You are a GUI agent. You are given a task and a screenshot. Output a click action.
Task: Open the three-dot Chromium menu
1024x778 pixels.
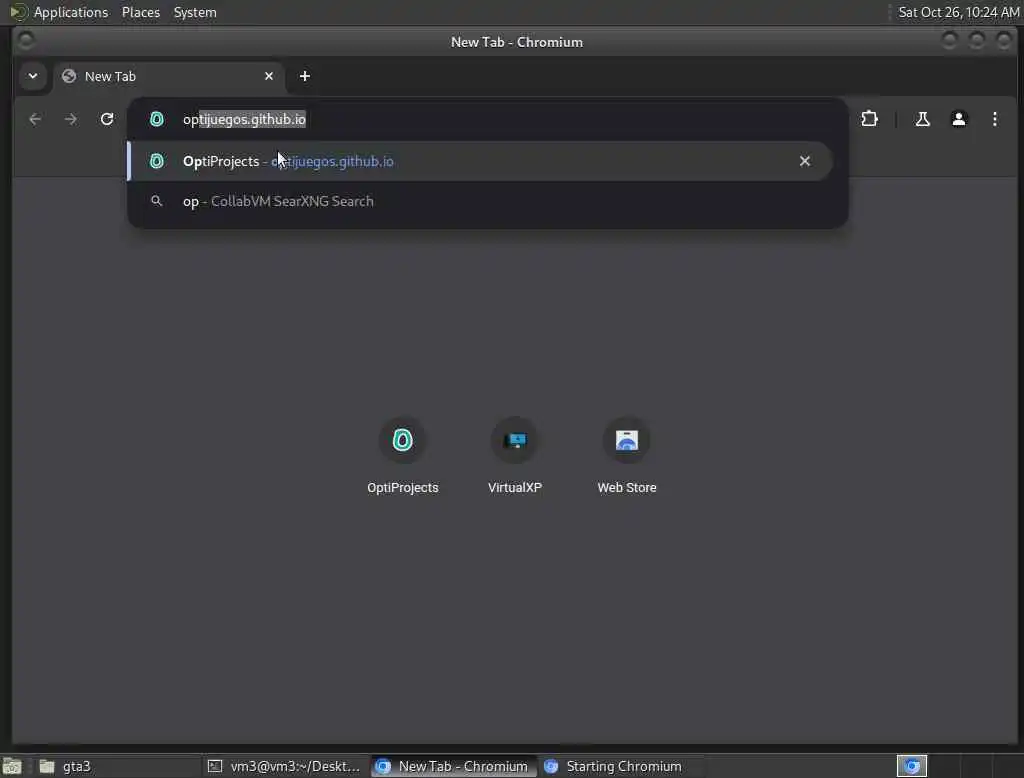coord(995,119)
